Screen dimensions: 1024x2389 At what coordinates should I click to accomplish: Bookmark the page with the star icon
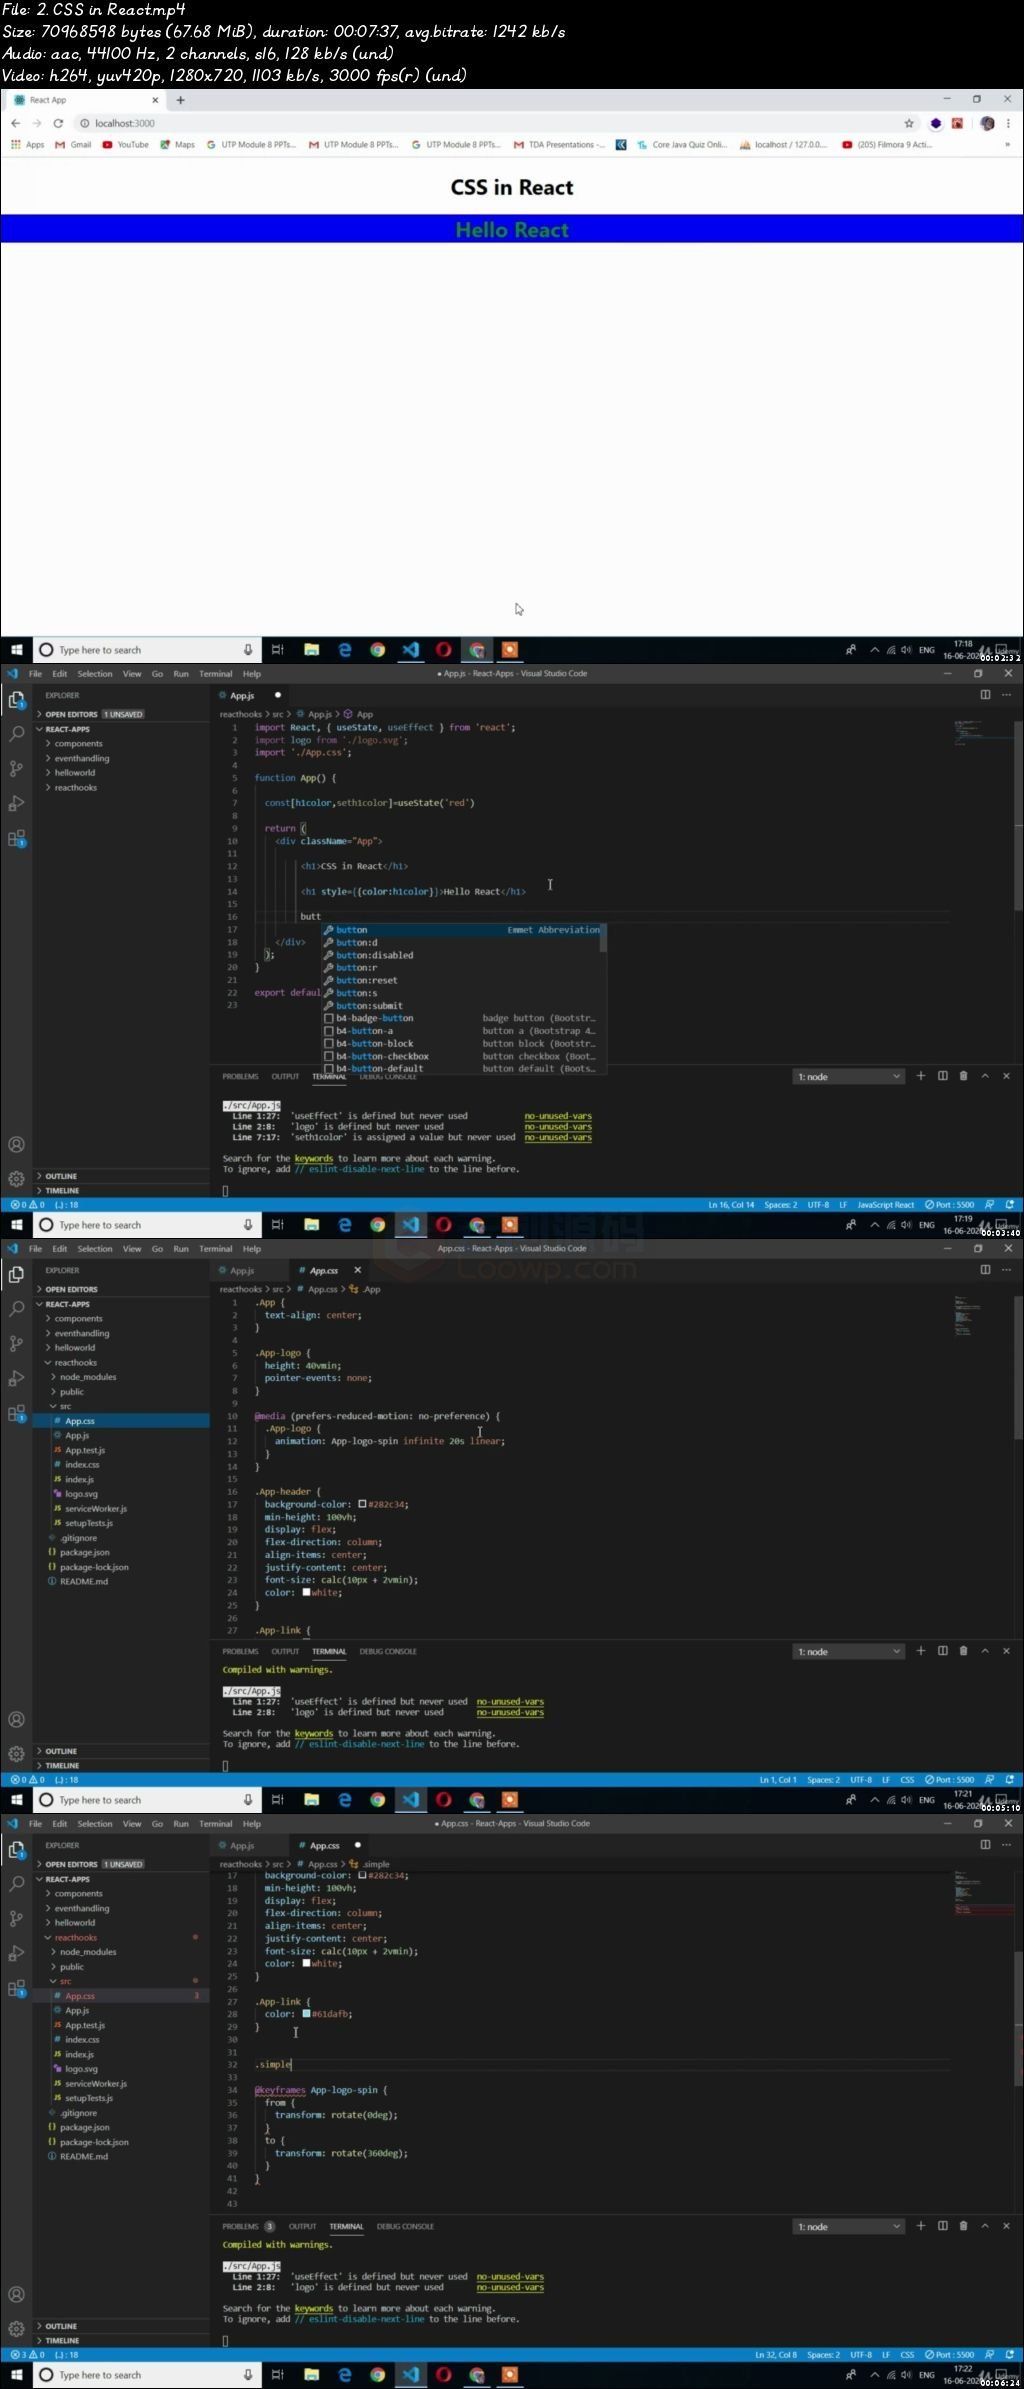coord(909,123)
